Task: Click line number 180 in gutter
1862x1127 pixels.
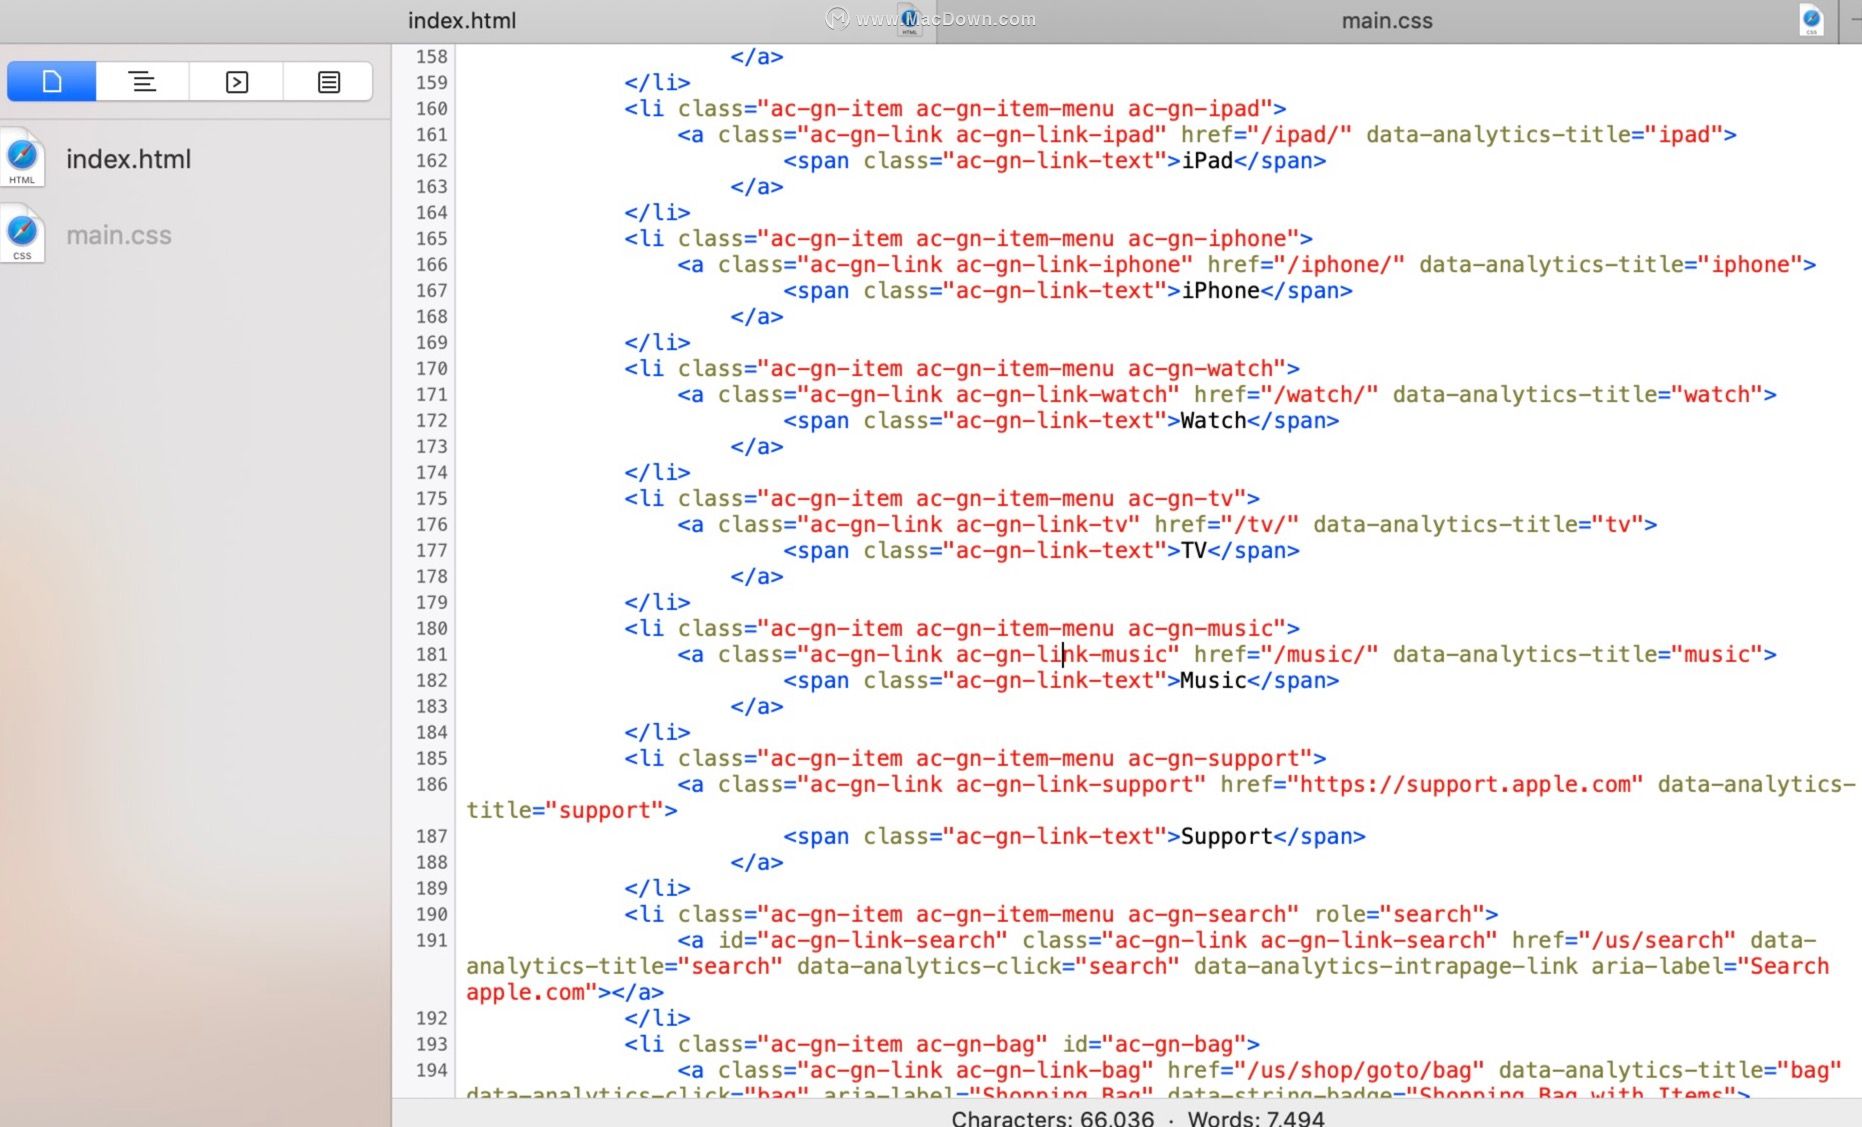Action: (431, 629)
